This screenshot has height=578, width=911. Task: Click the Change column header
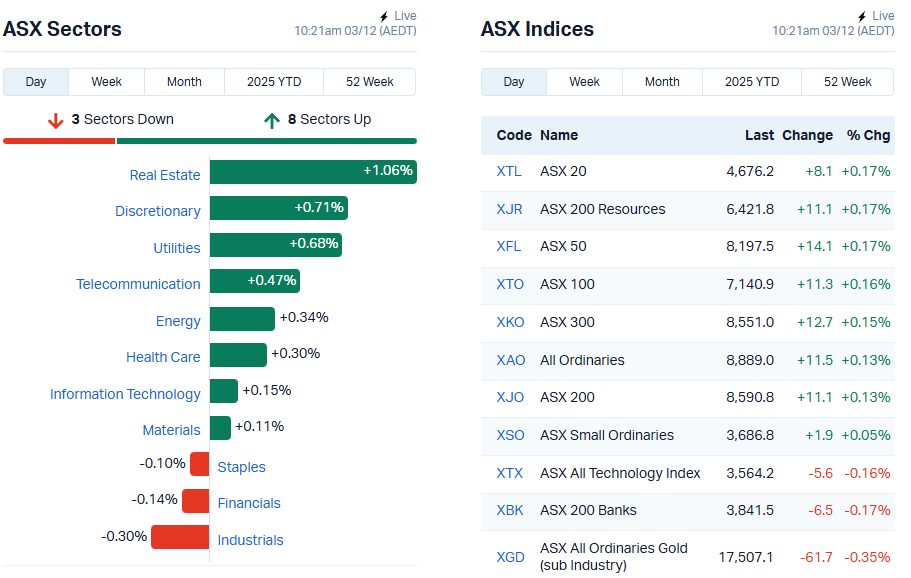(x=808, y=135)
